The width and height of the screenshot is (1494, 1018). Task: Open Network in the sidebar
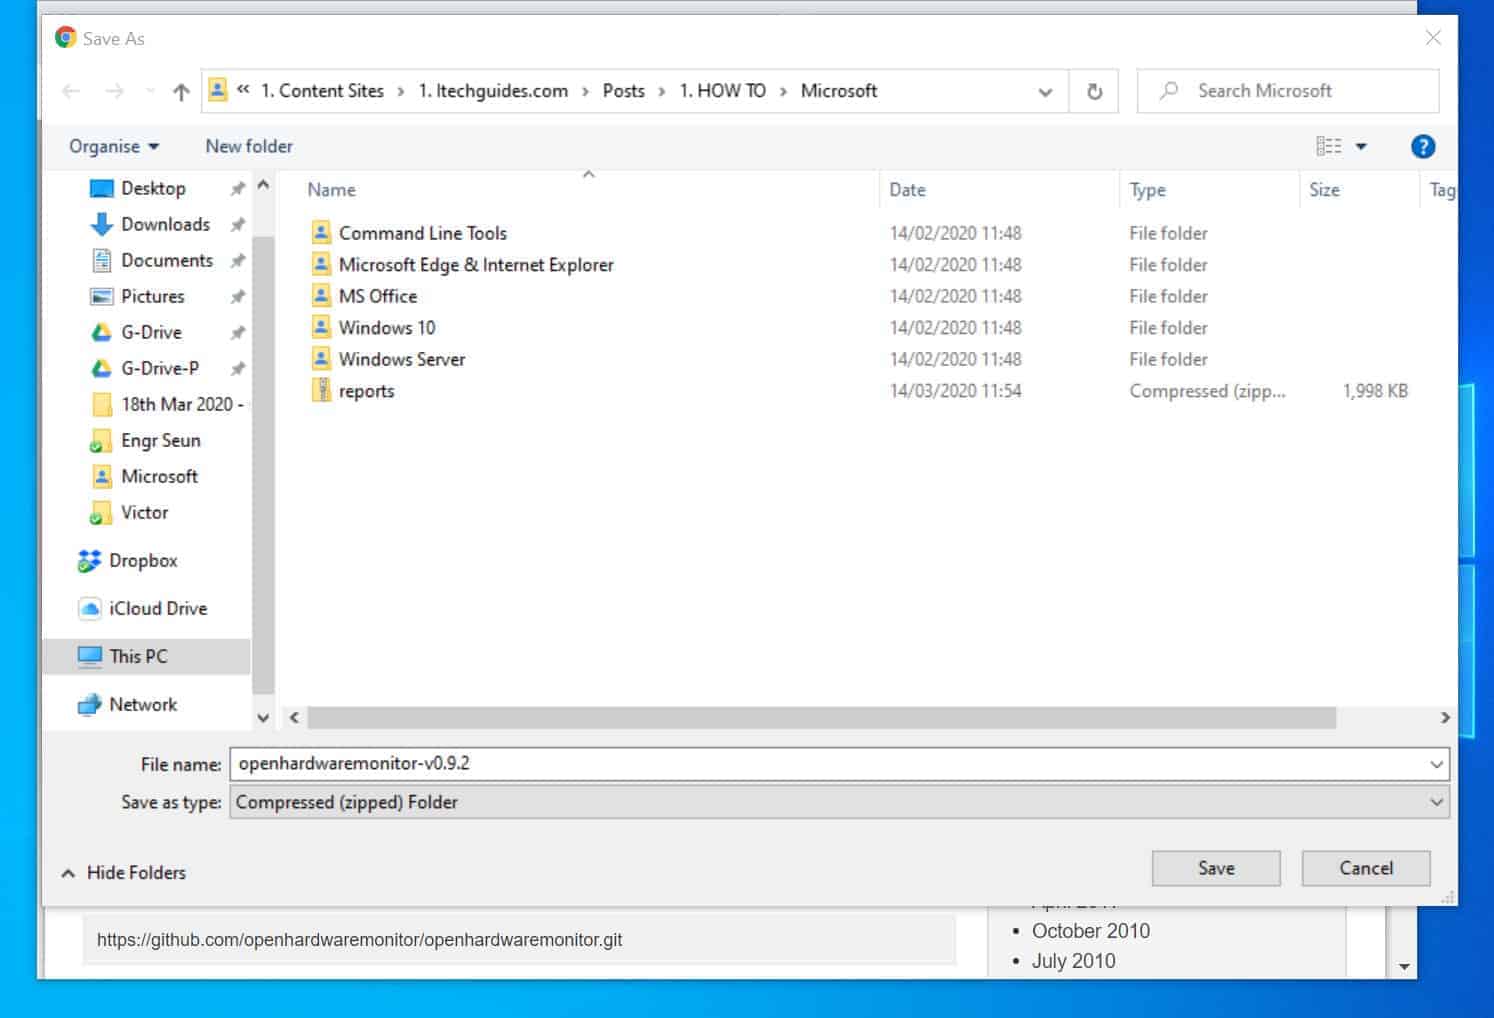[x=141, y=704]
